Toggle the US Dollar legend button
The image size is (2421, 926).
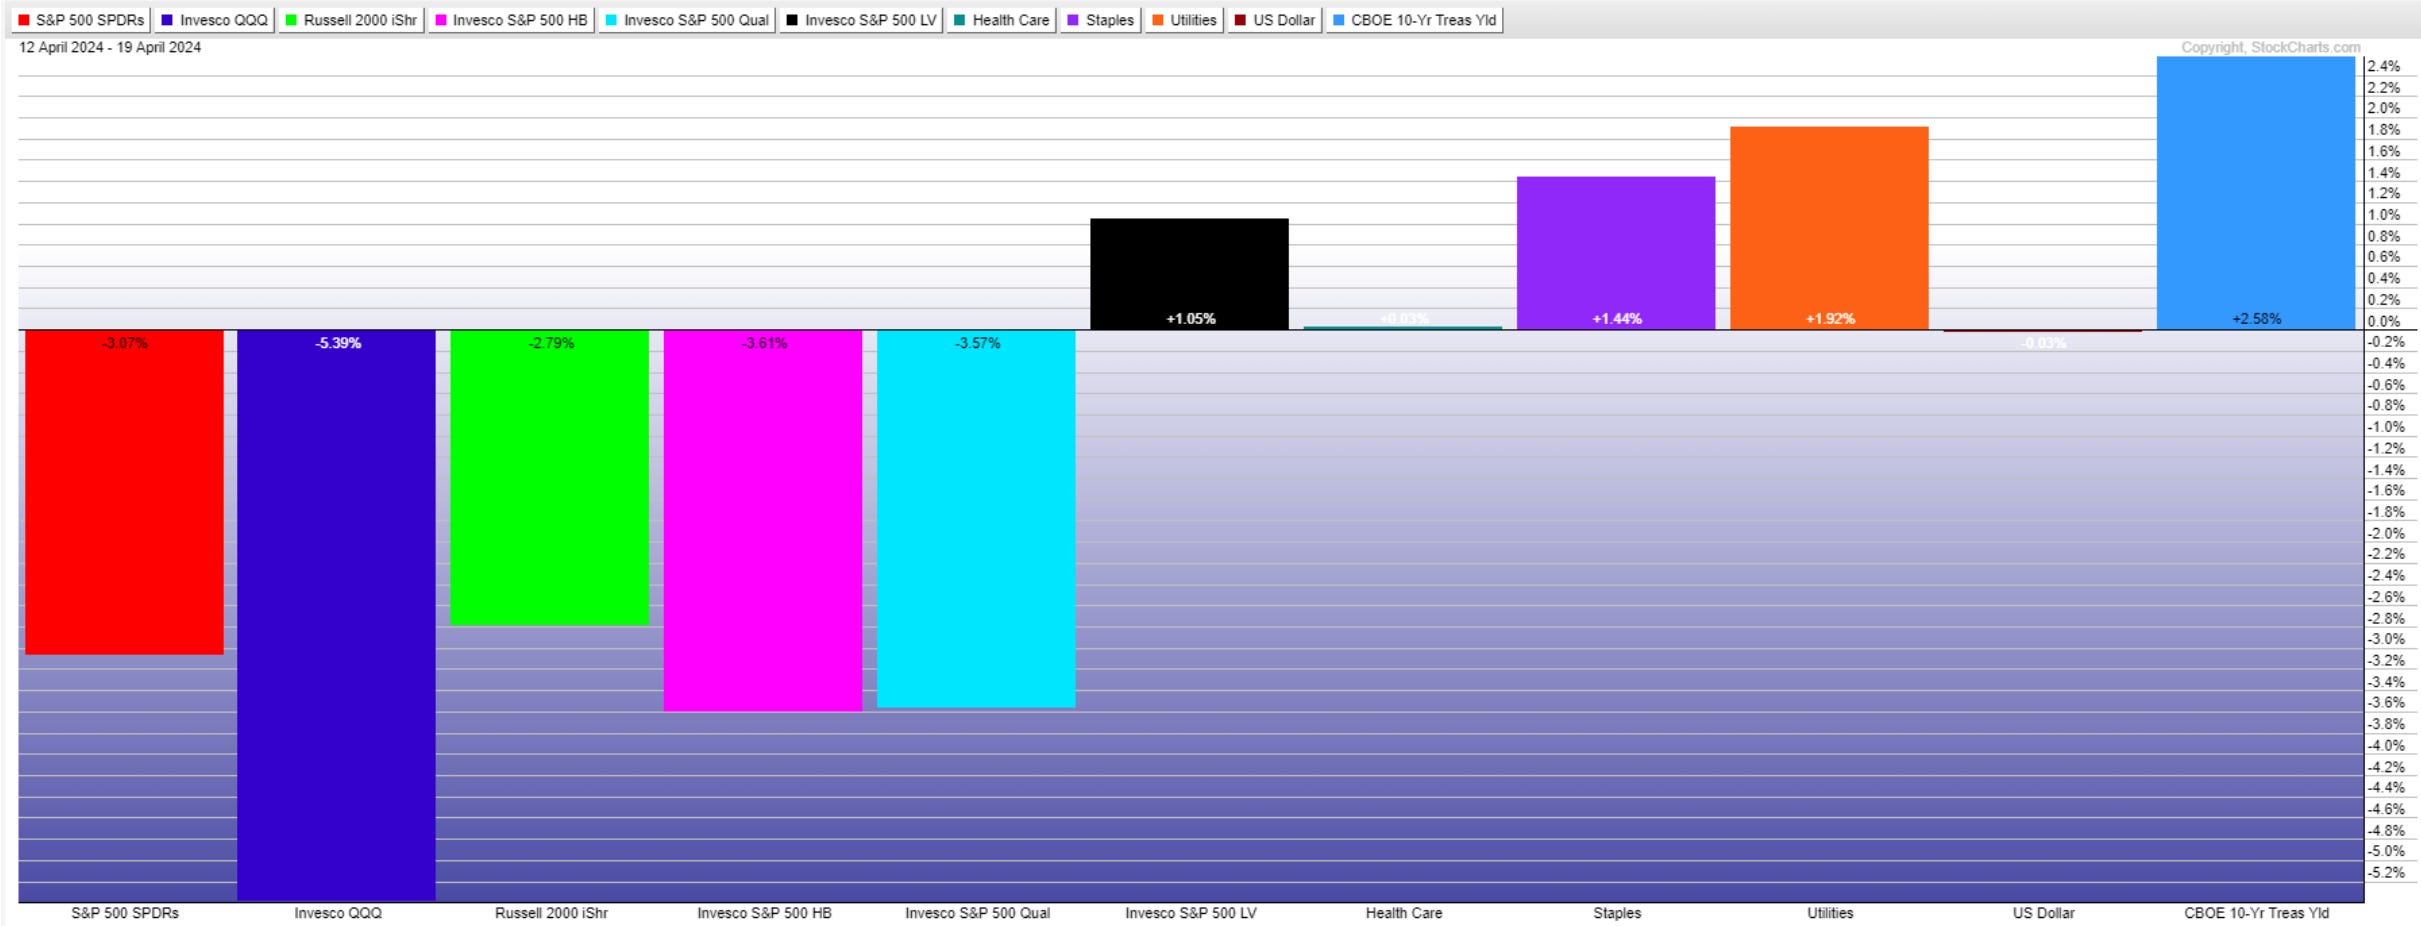click(x=1274, y=20)
